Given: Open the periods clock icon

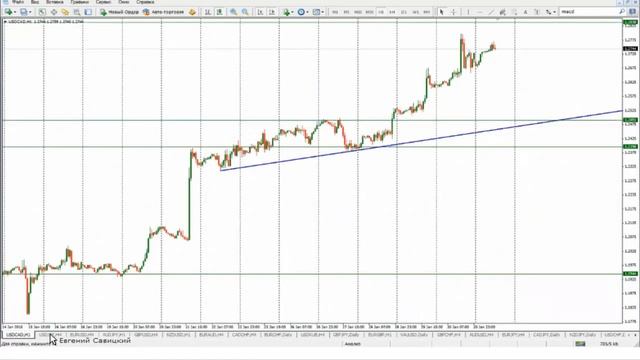Looking at the screenshot, I should click(301, 12).
